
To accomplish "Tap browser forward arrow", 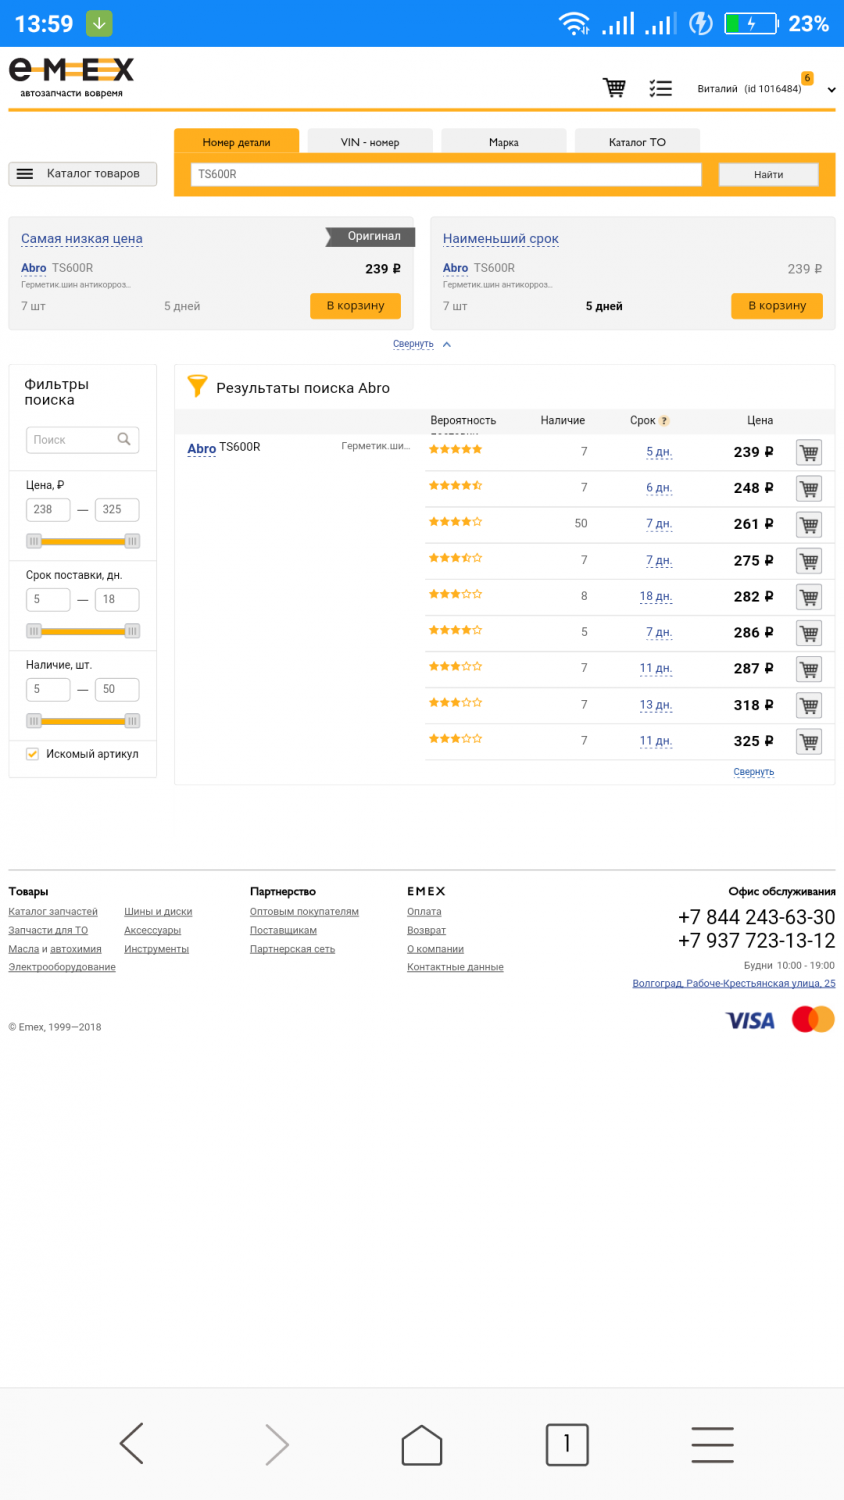I will click(277, 1444).
